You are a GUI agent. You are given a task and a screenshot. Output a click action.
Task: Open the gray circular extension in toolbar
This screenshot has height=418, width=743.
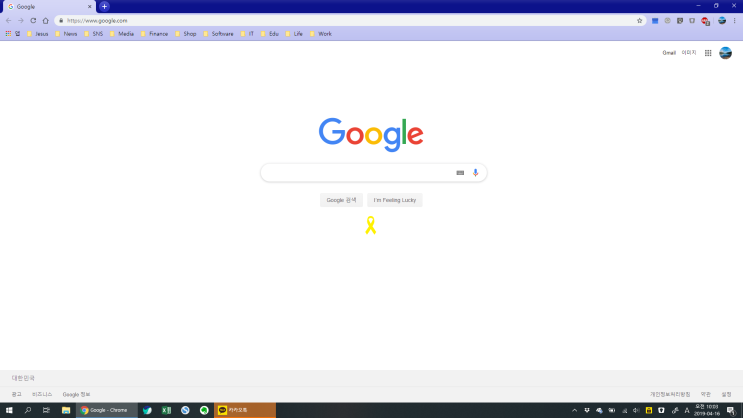tap(667, 20)
